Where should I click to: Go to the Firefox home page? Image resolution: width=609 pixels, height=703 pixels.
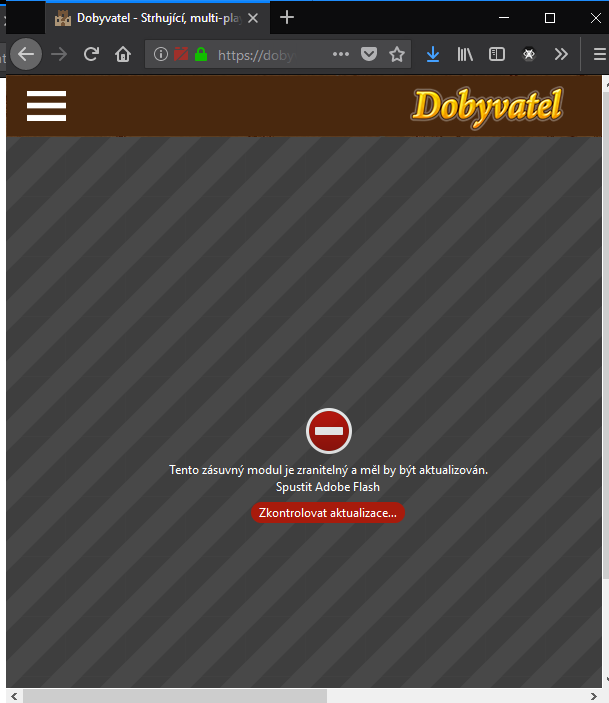coord(123,54)
